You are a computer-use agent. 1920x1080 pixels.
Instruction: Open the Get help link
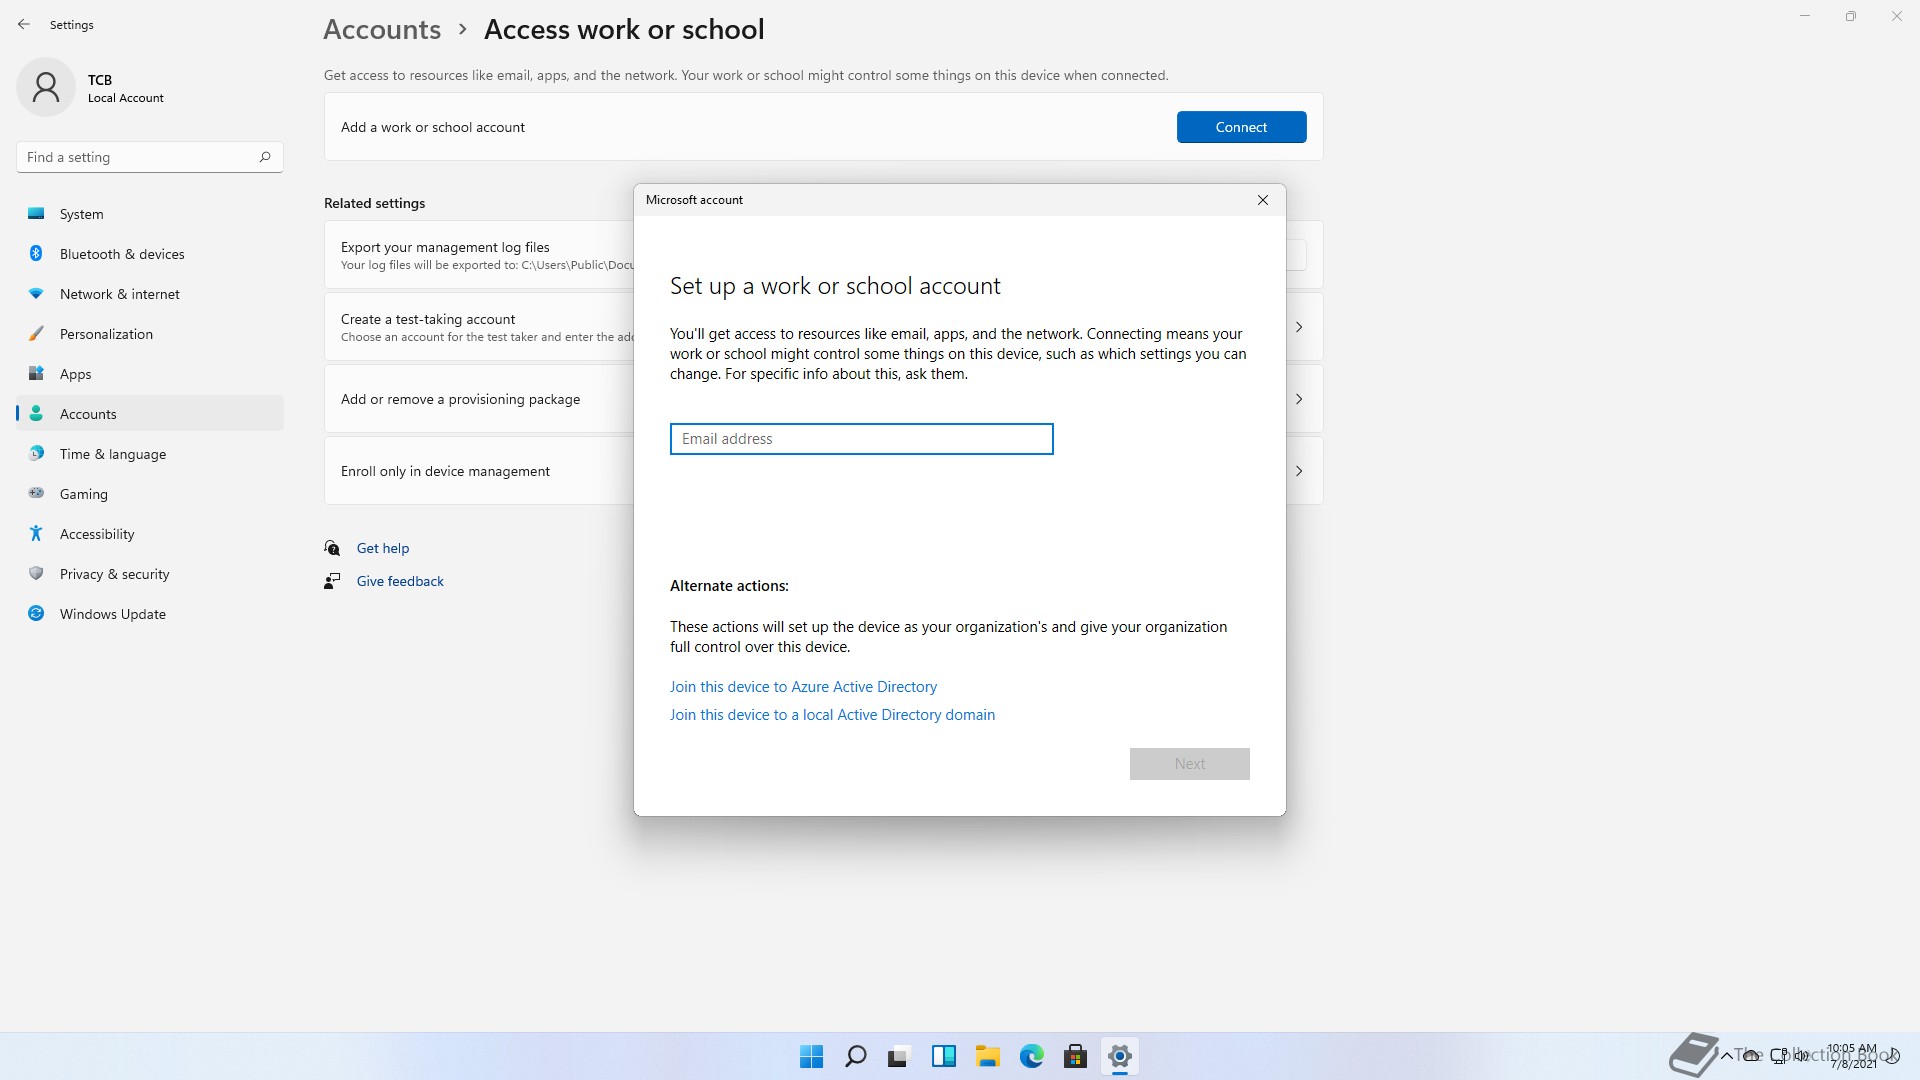tap(383, 548)
